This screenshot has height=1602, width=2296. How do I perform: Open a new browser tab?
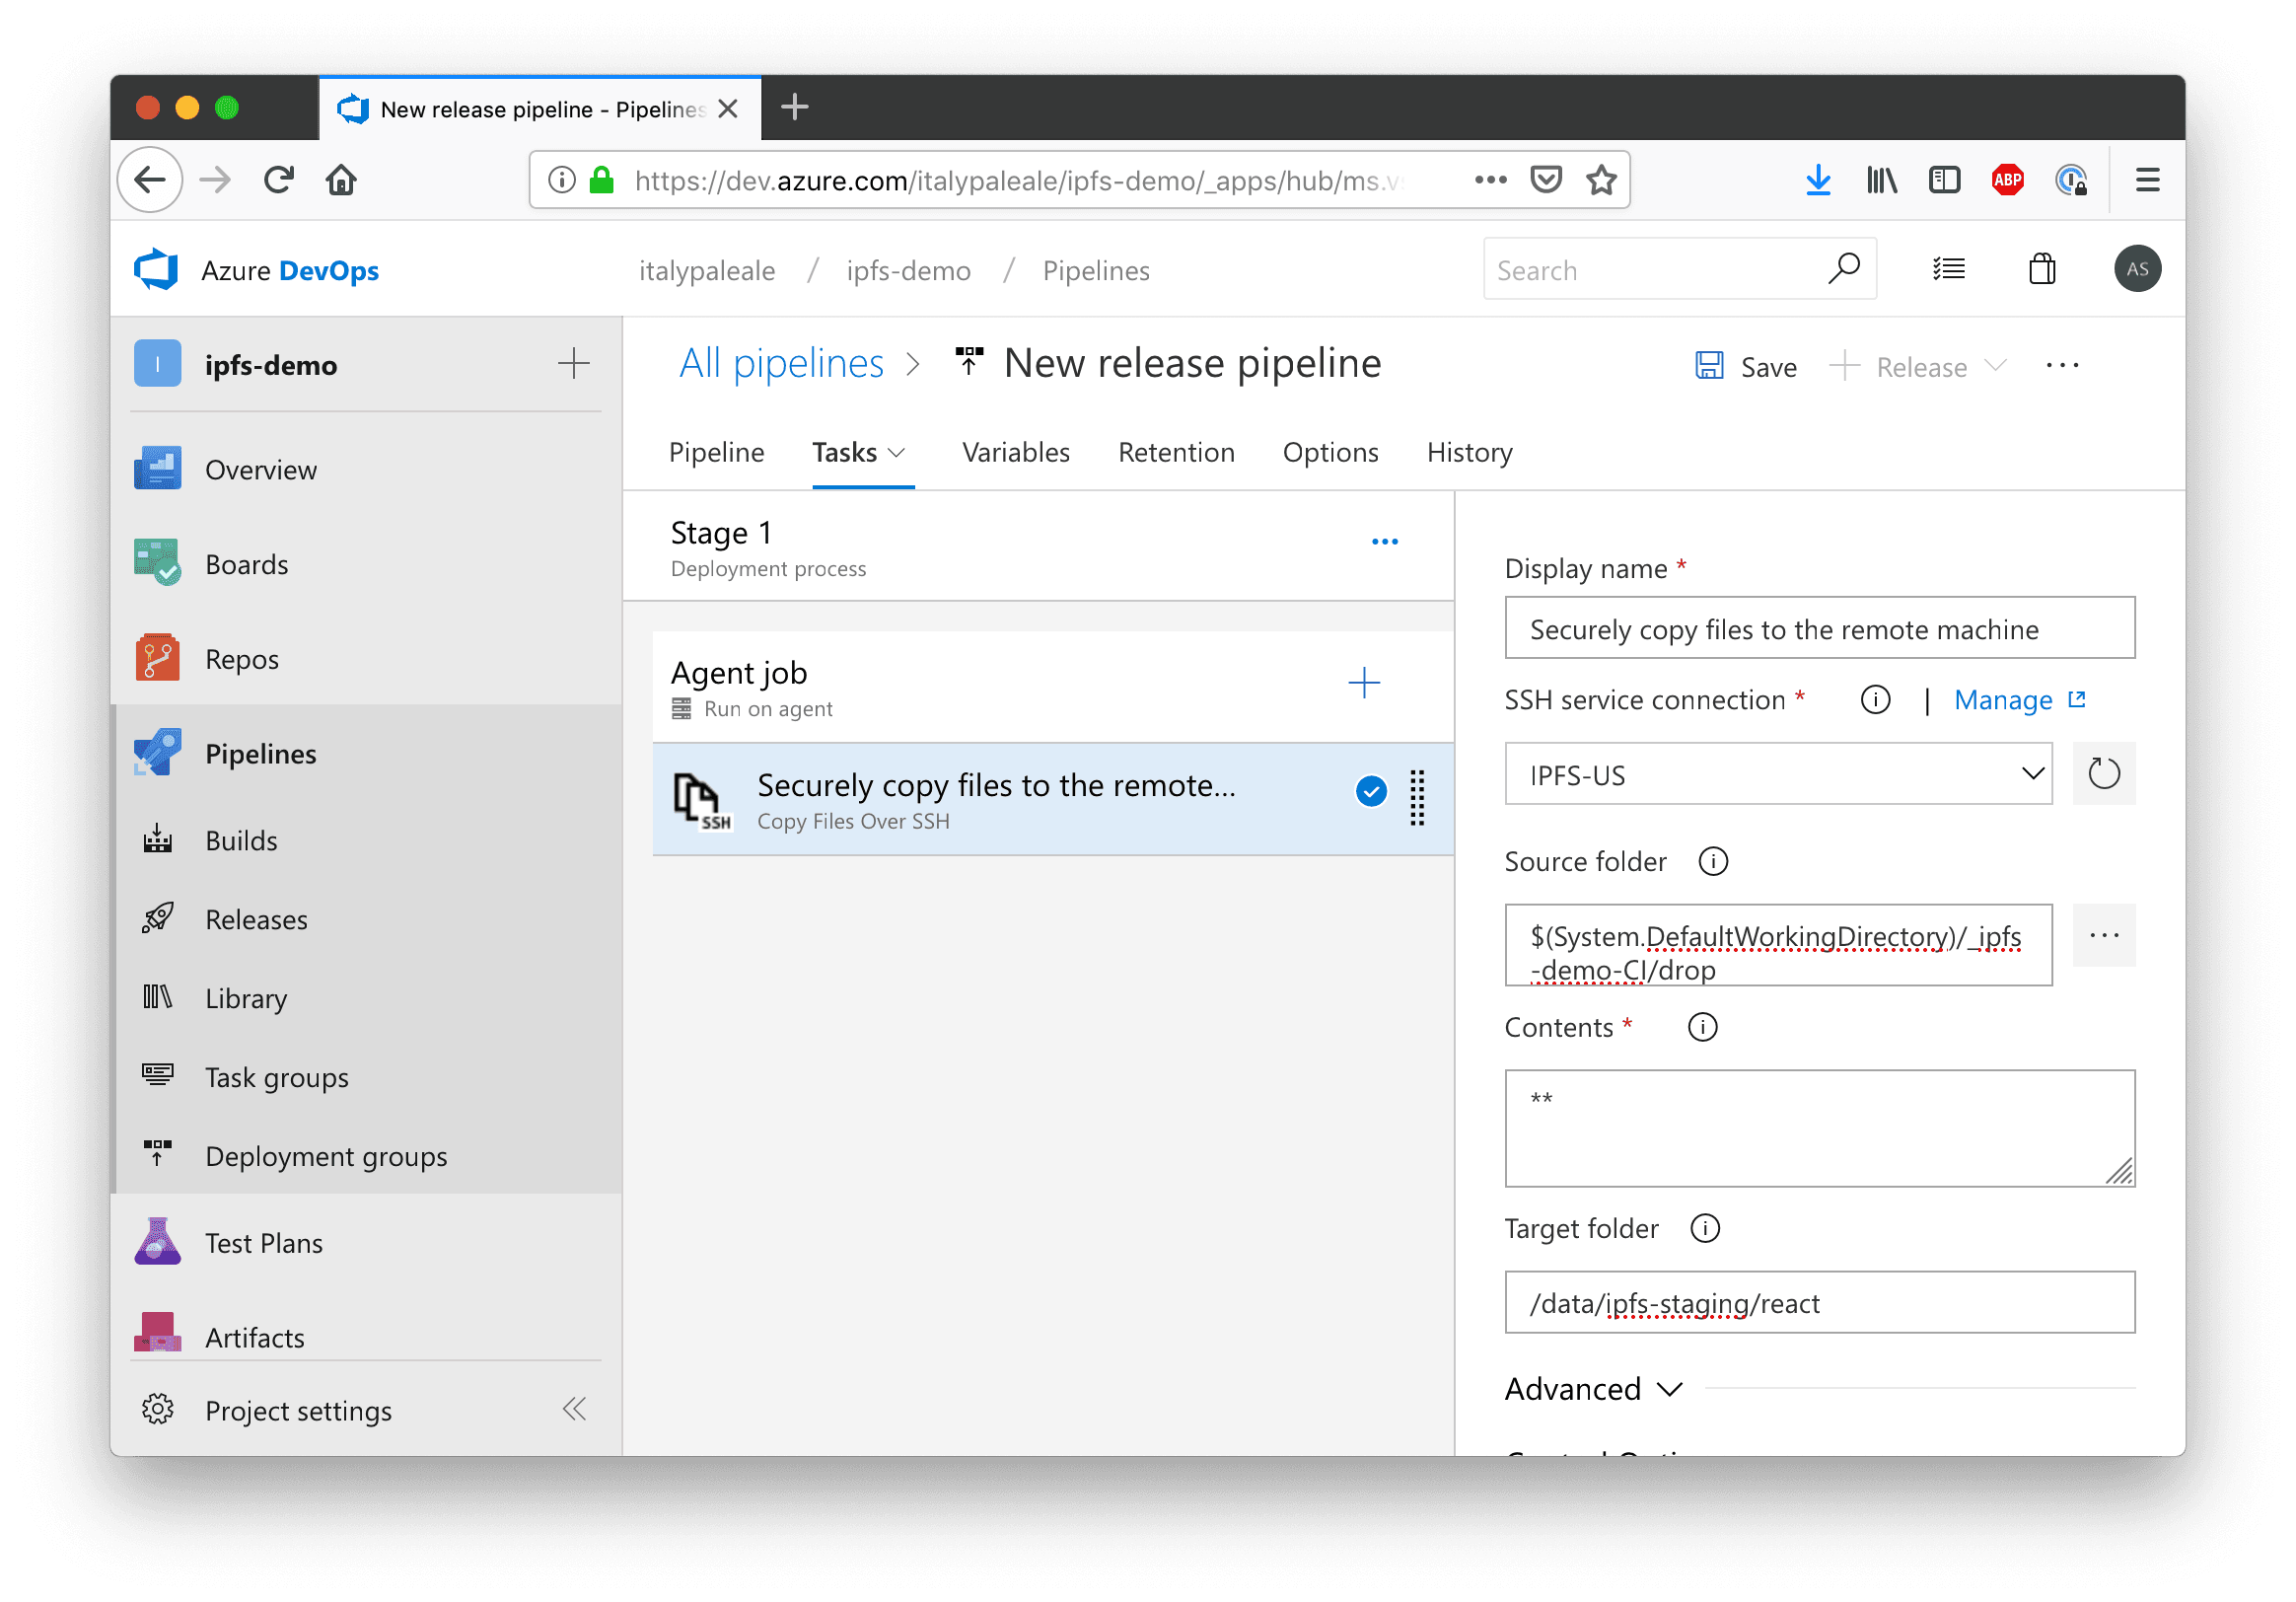click(x=795, y=107)
